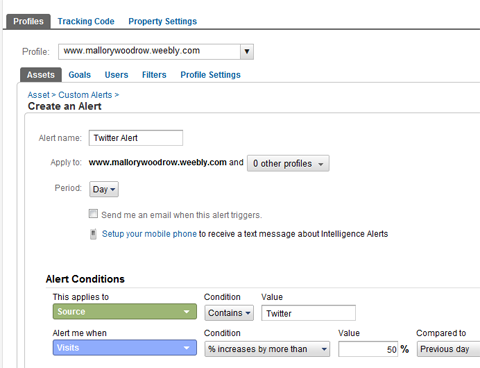Select the Profiles tab

click(x=28, y=21)
